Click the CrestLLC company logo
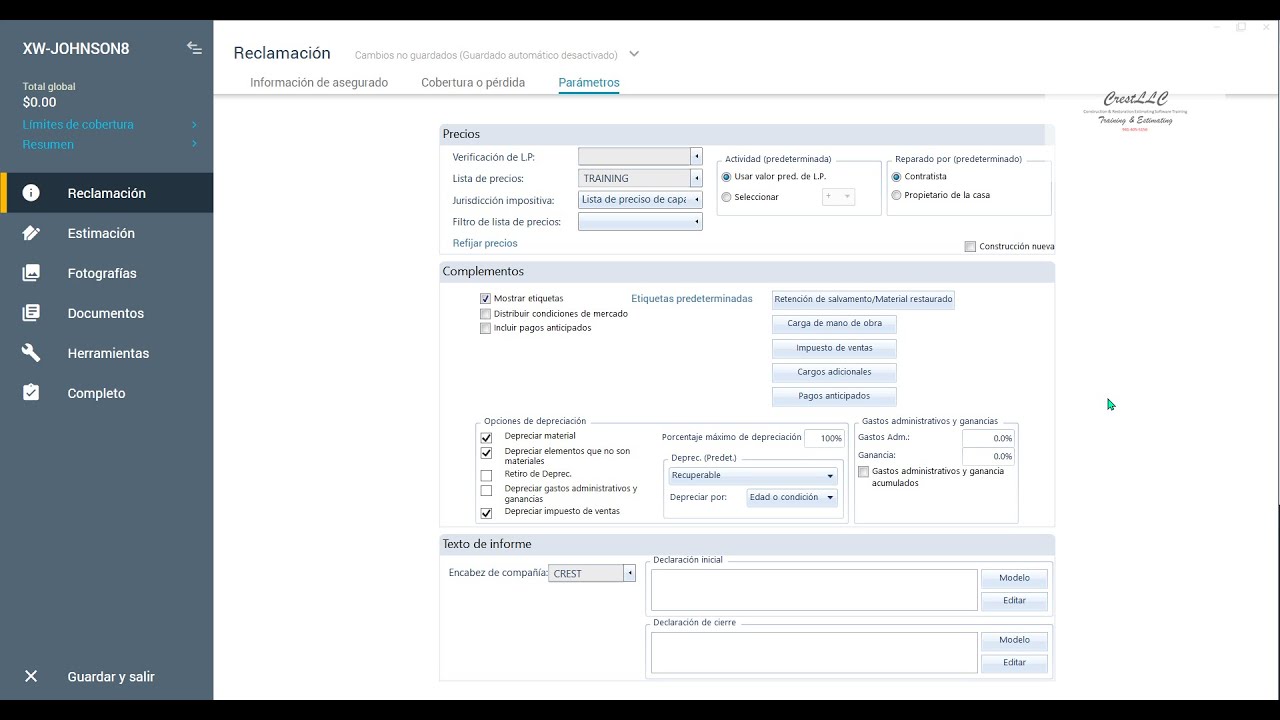This screenshot has width=1280, height=720. pos(1135,110)
